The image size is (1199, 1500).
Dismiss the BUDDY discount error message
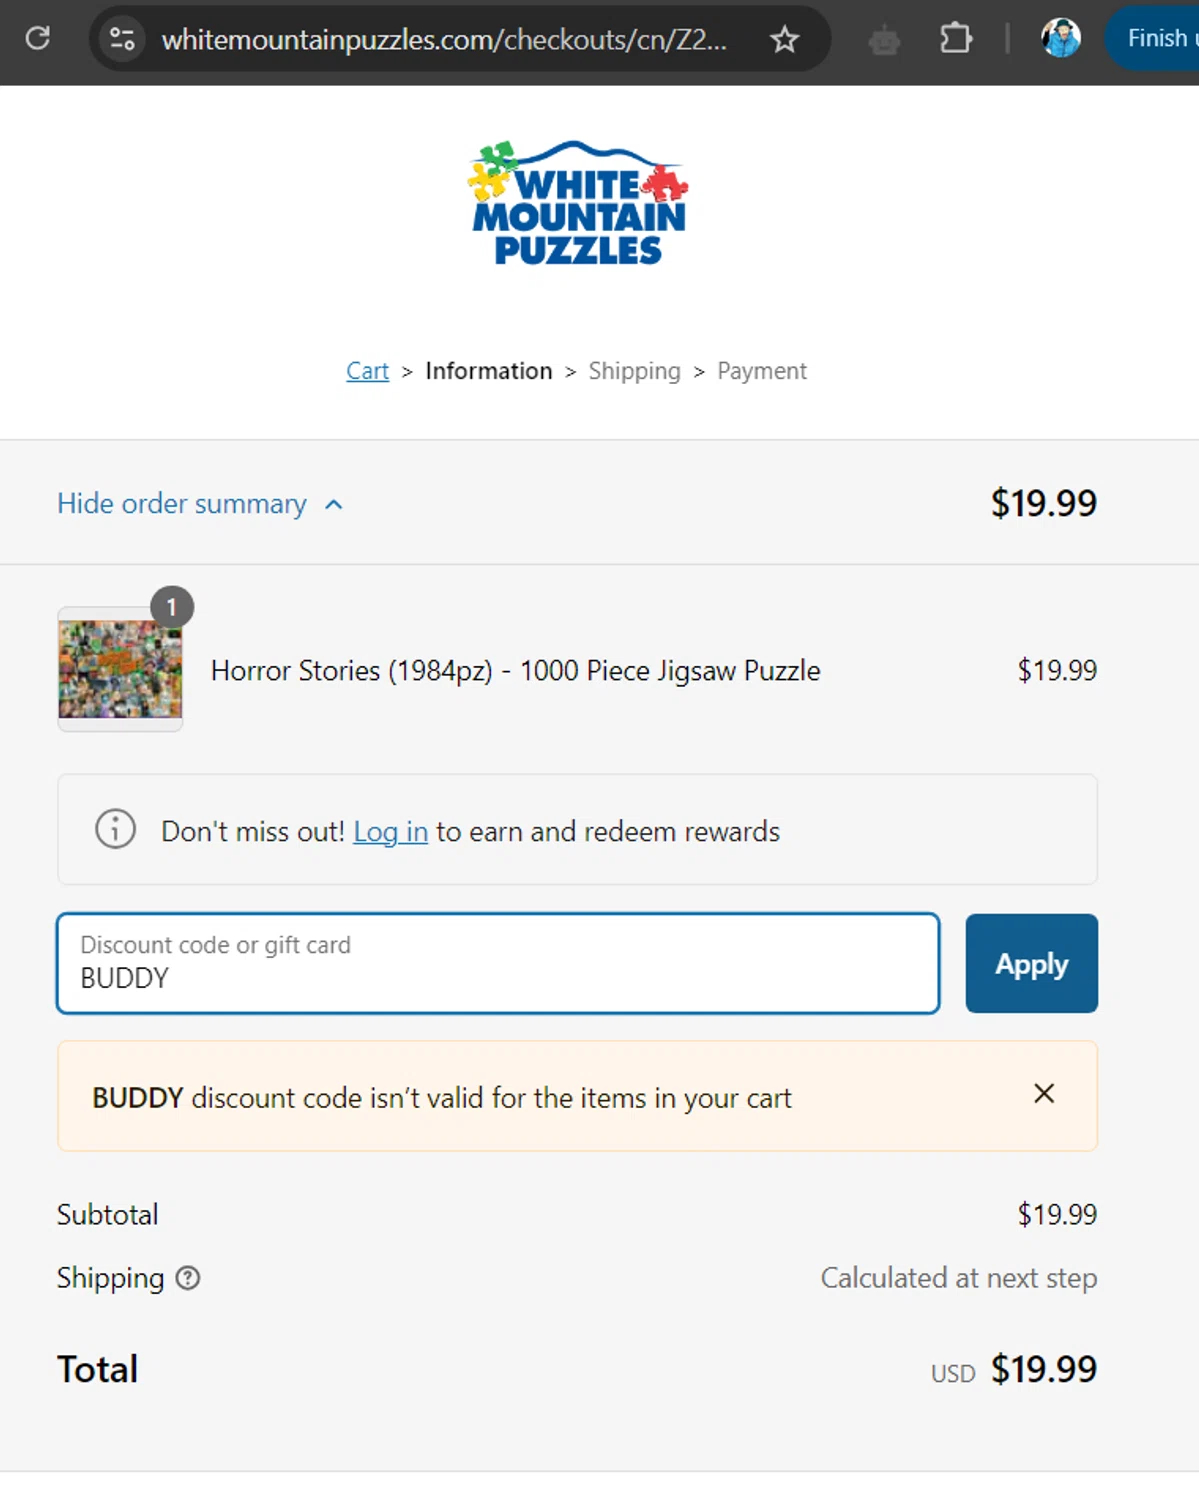pos(1044,1094)
